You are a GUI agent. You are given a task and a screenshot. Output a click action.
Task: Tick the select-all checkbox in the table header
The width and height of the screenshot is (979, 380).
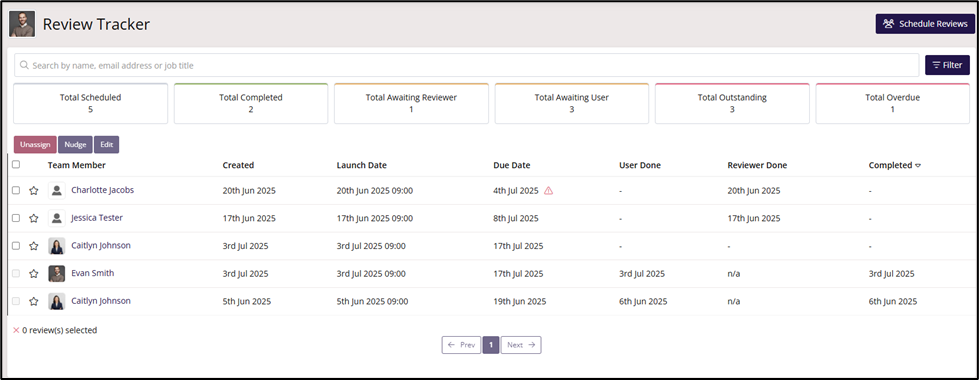16,165
